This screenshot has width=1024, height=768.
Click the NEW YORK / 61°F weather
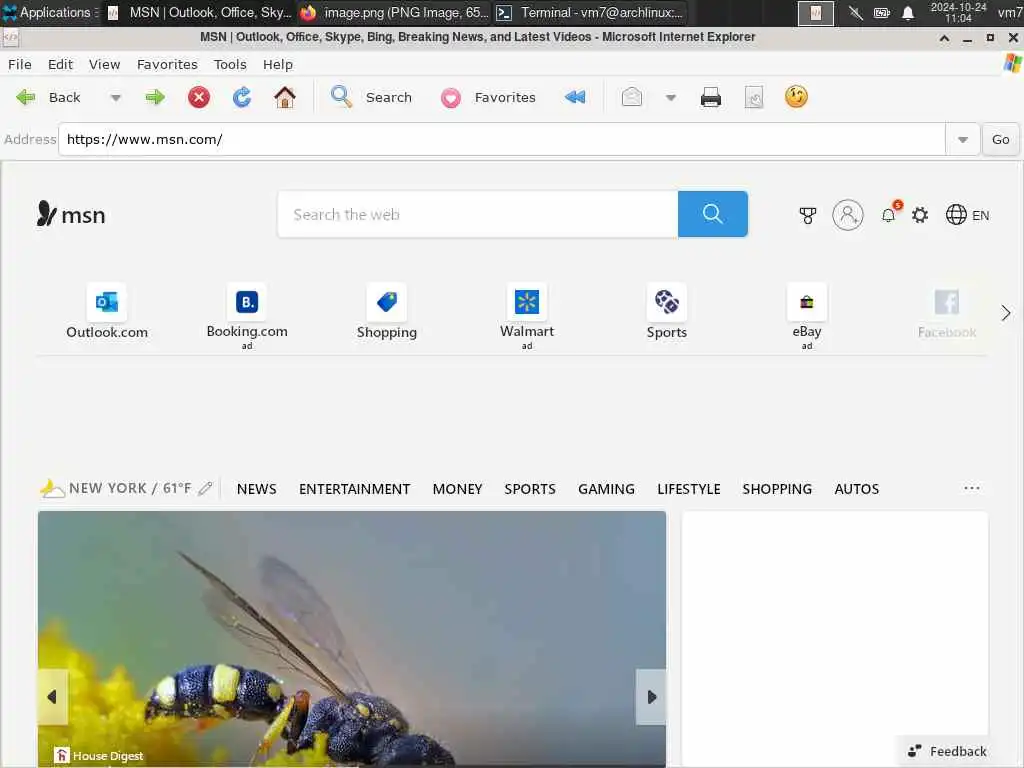pos(116,488)
